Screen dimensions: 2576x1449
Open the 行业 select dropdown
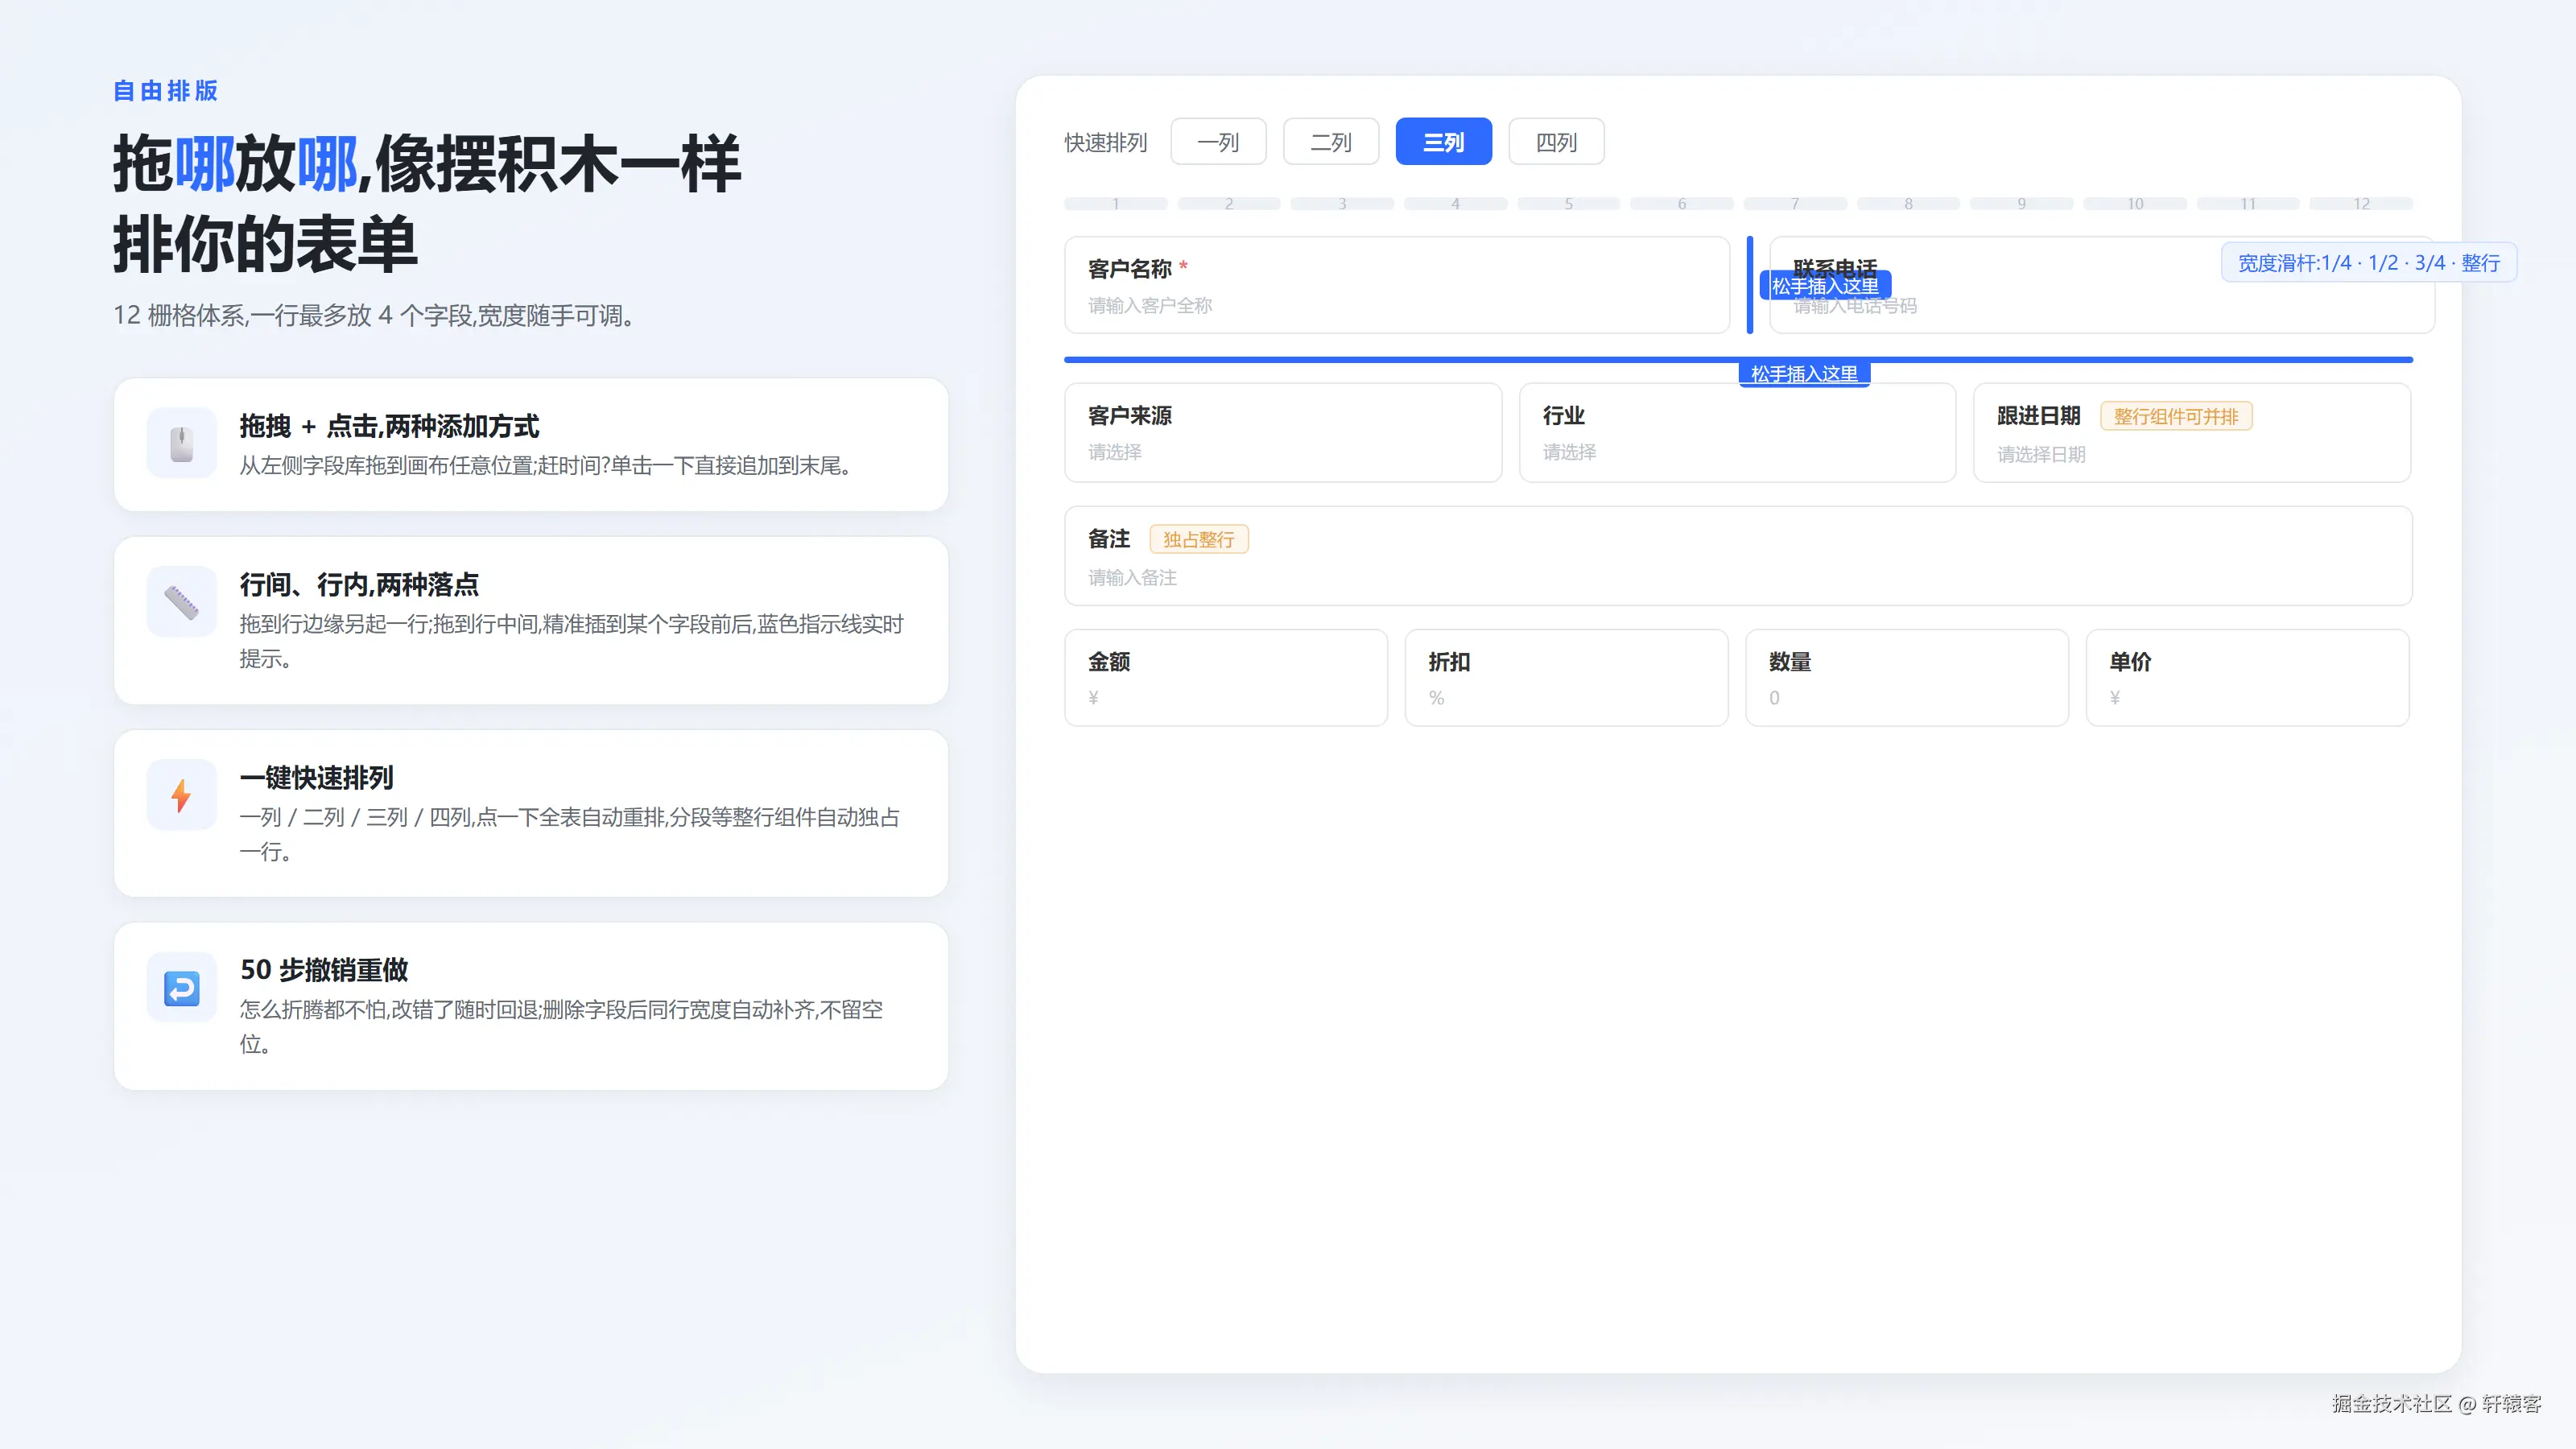(x=1738, y=433)
